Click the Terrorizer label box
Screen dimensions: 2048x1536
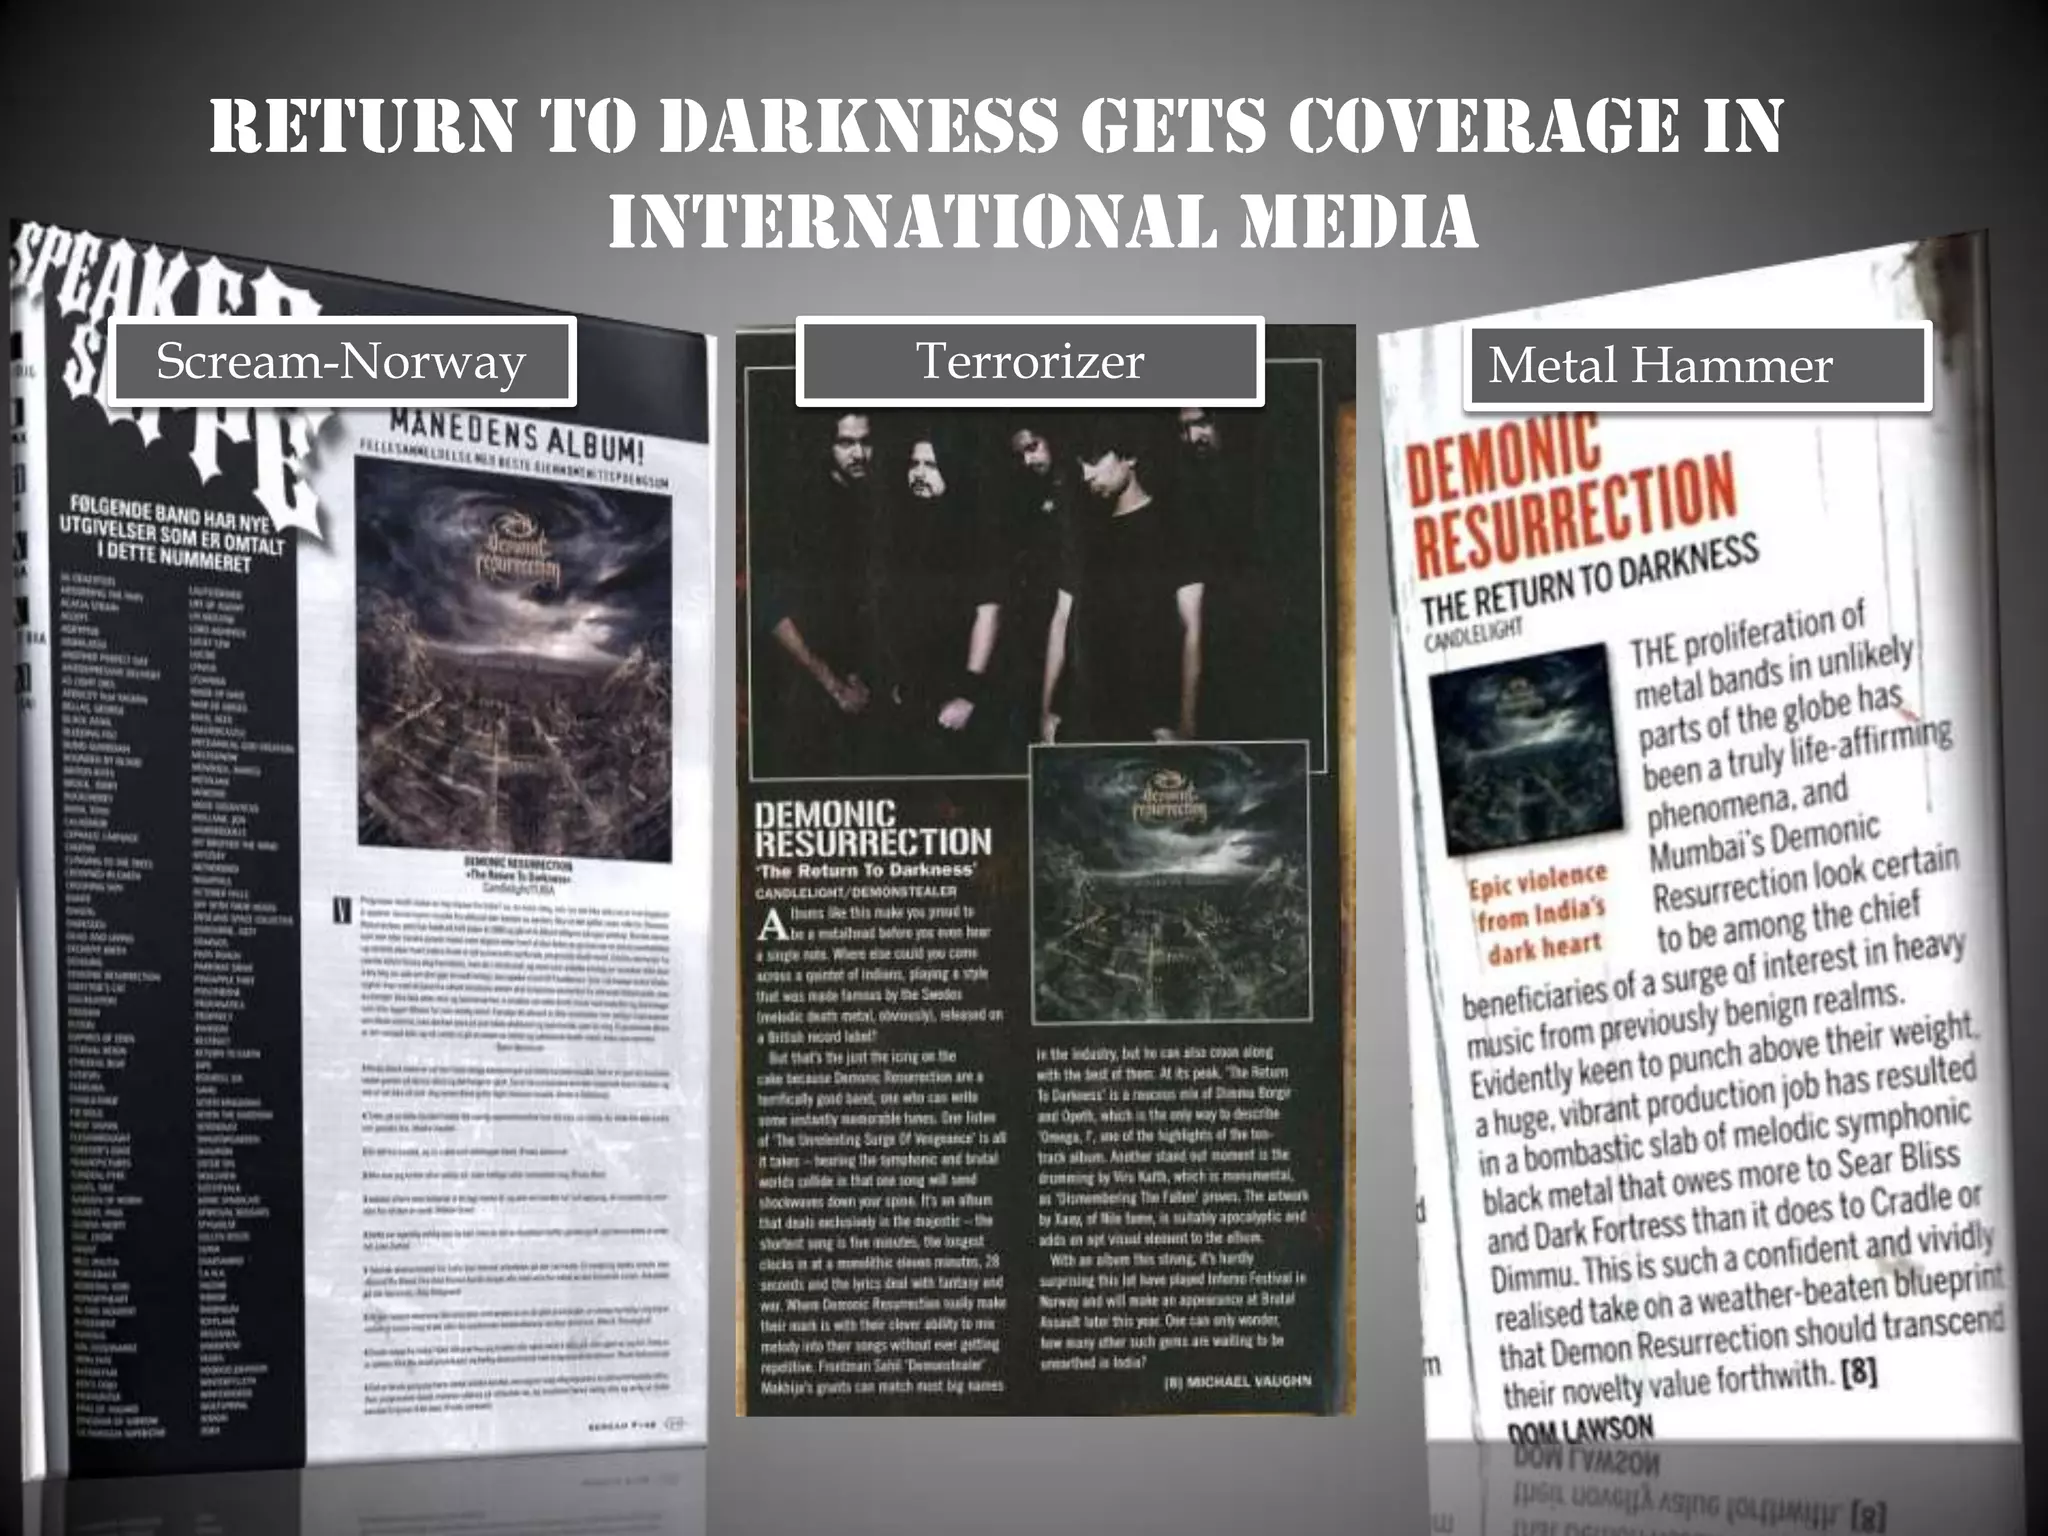coord(1030,362)
